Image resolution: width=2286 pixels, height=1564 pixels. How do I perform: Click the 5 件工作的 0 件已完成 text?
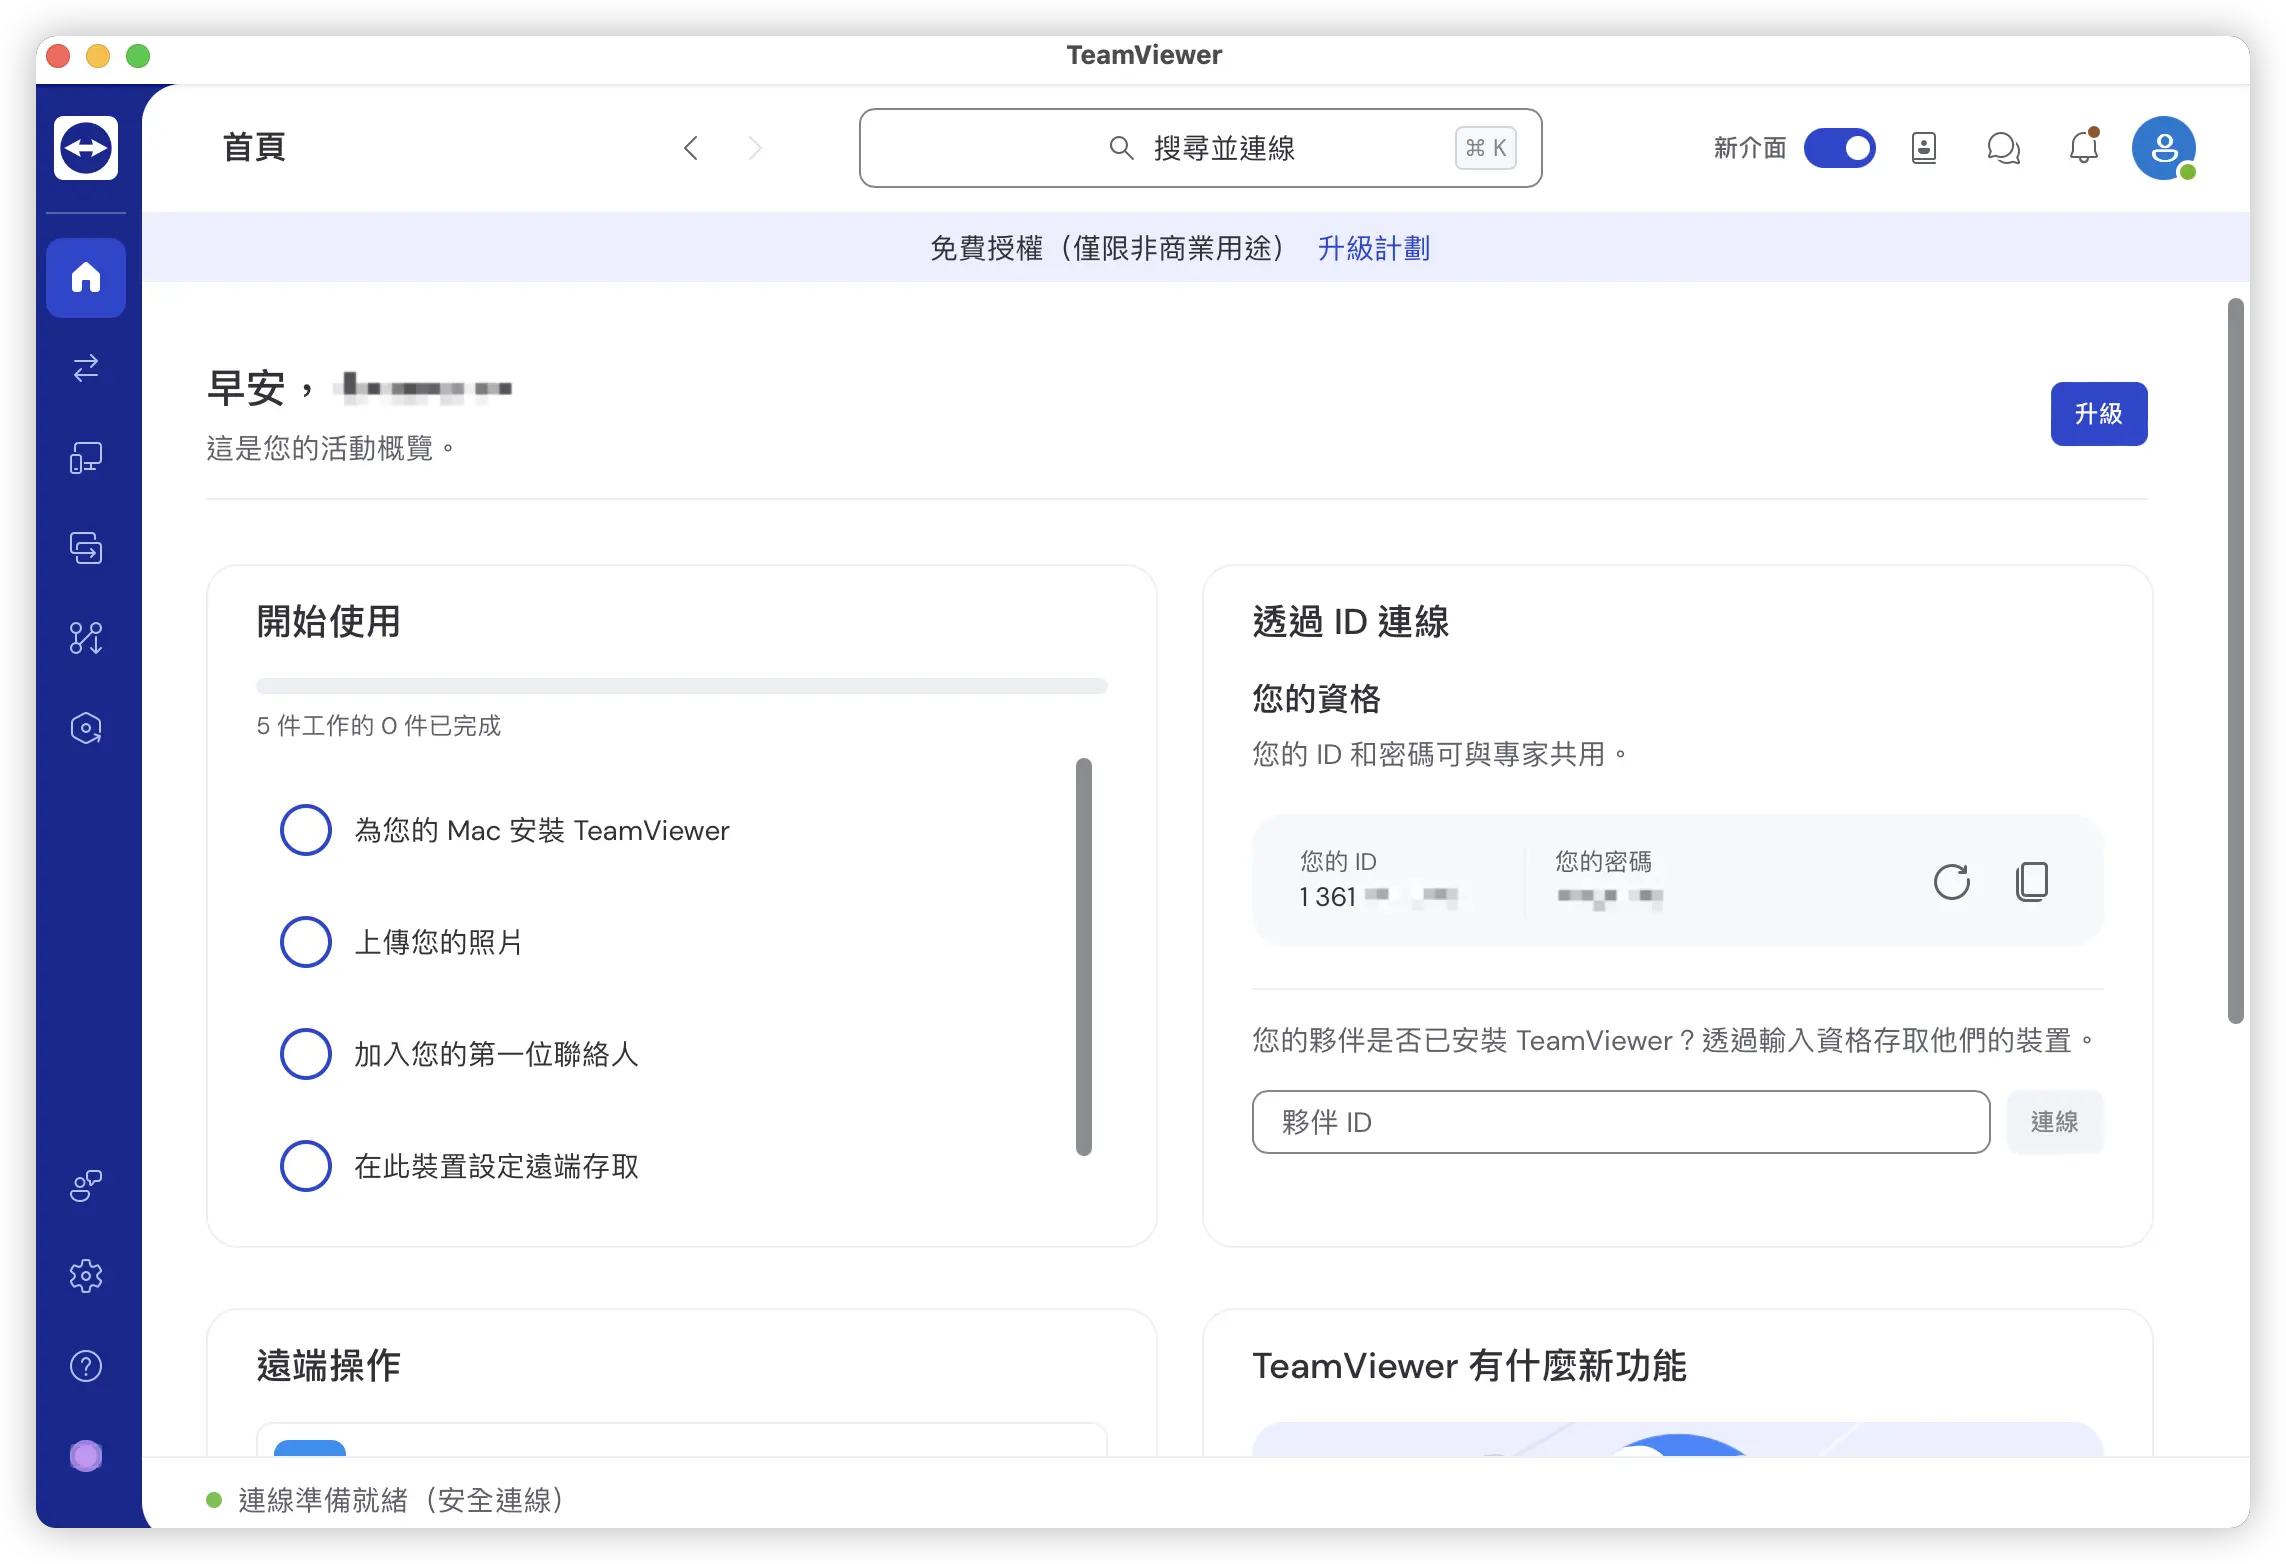(x=379, y=725)
